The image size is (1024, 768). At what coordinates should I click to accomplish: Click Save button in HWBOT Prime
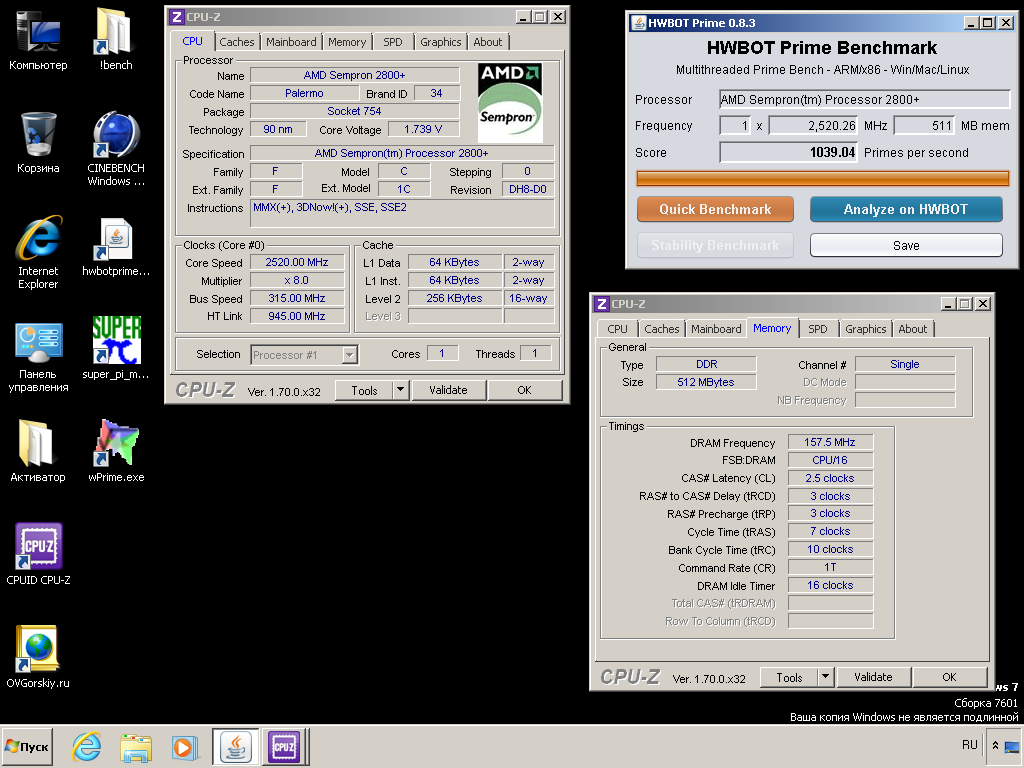pos(906,246)
